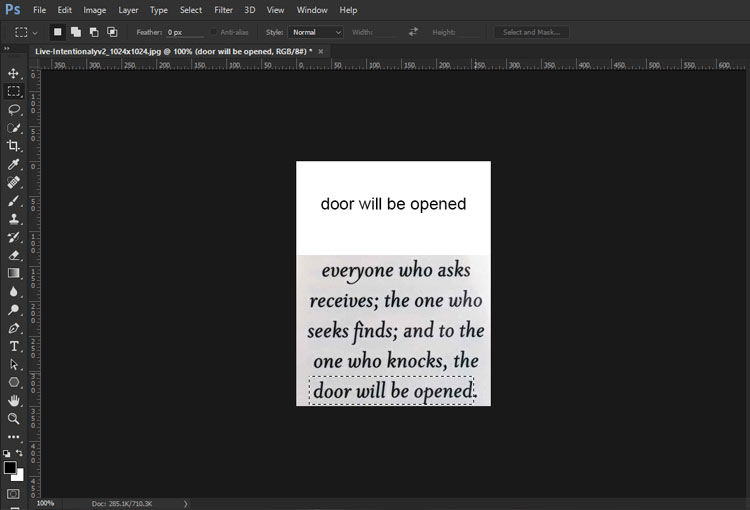Select the Dodge tool
This screenshot has height=510, width=750.
tap(13, 310)
